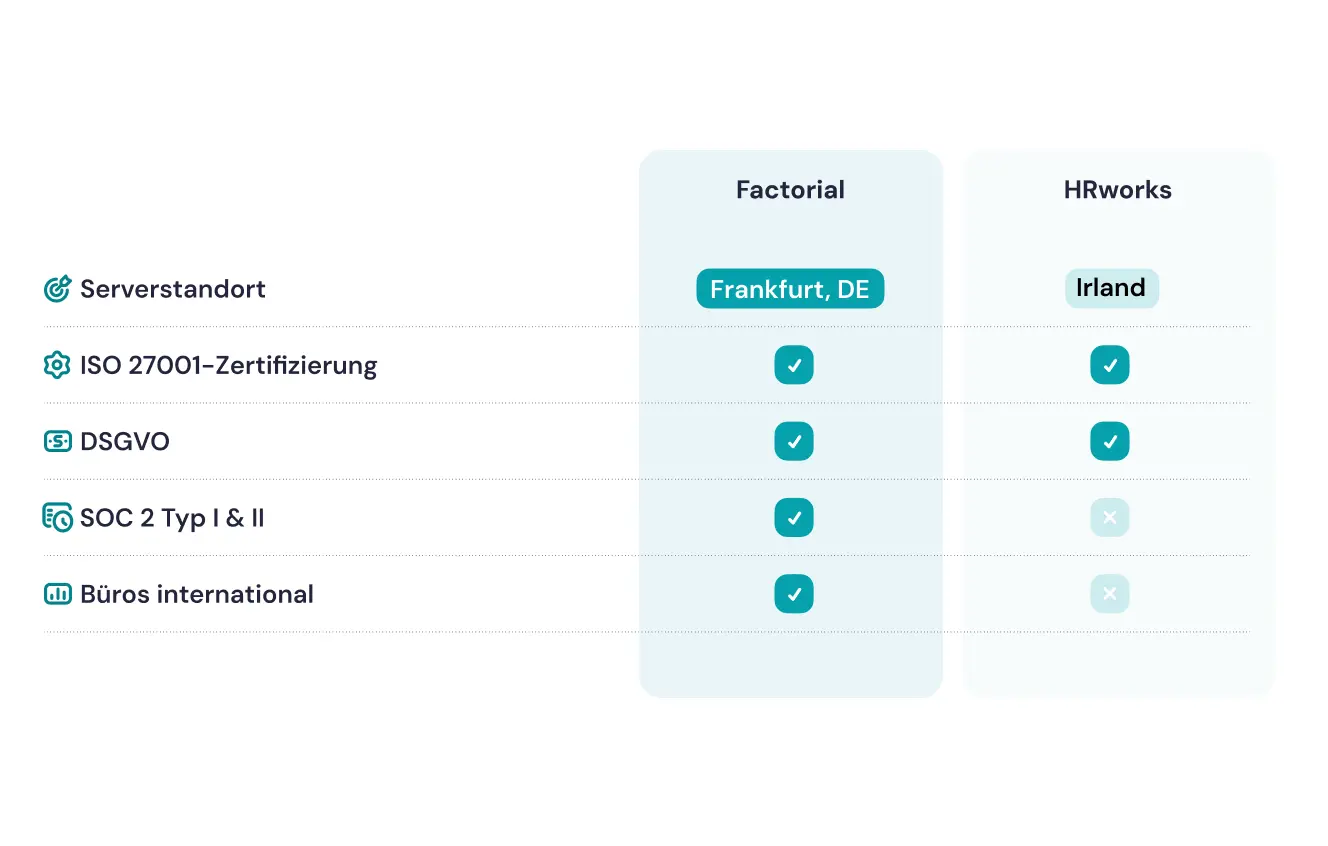The height and width of the screenshot is (846, 1328).
Task: Click the Büros international label
Action: 197,594
